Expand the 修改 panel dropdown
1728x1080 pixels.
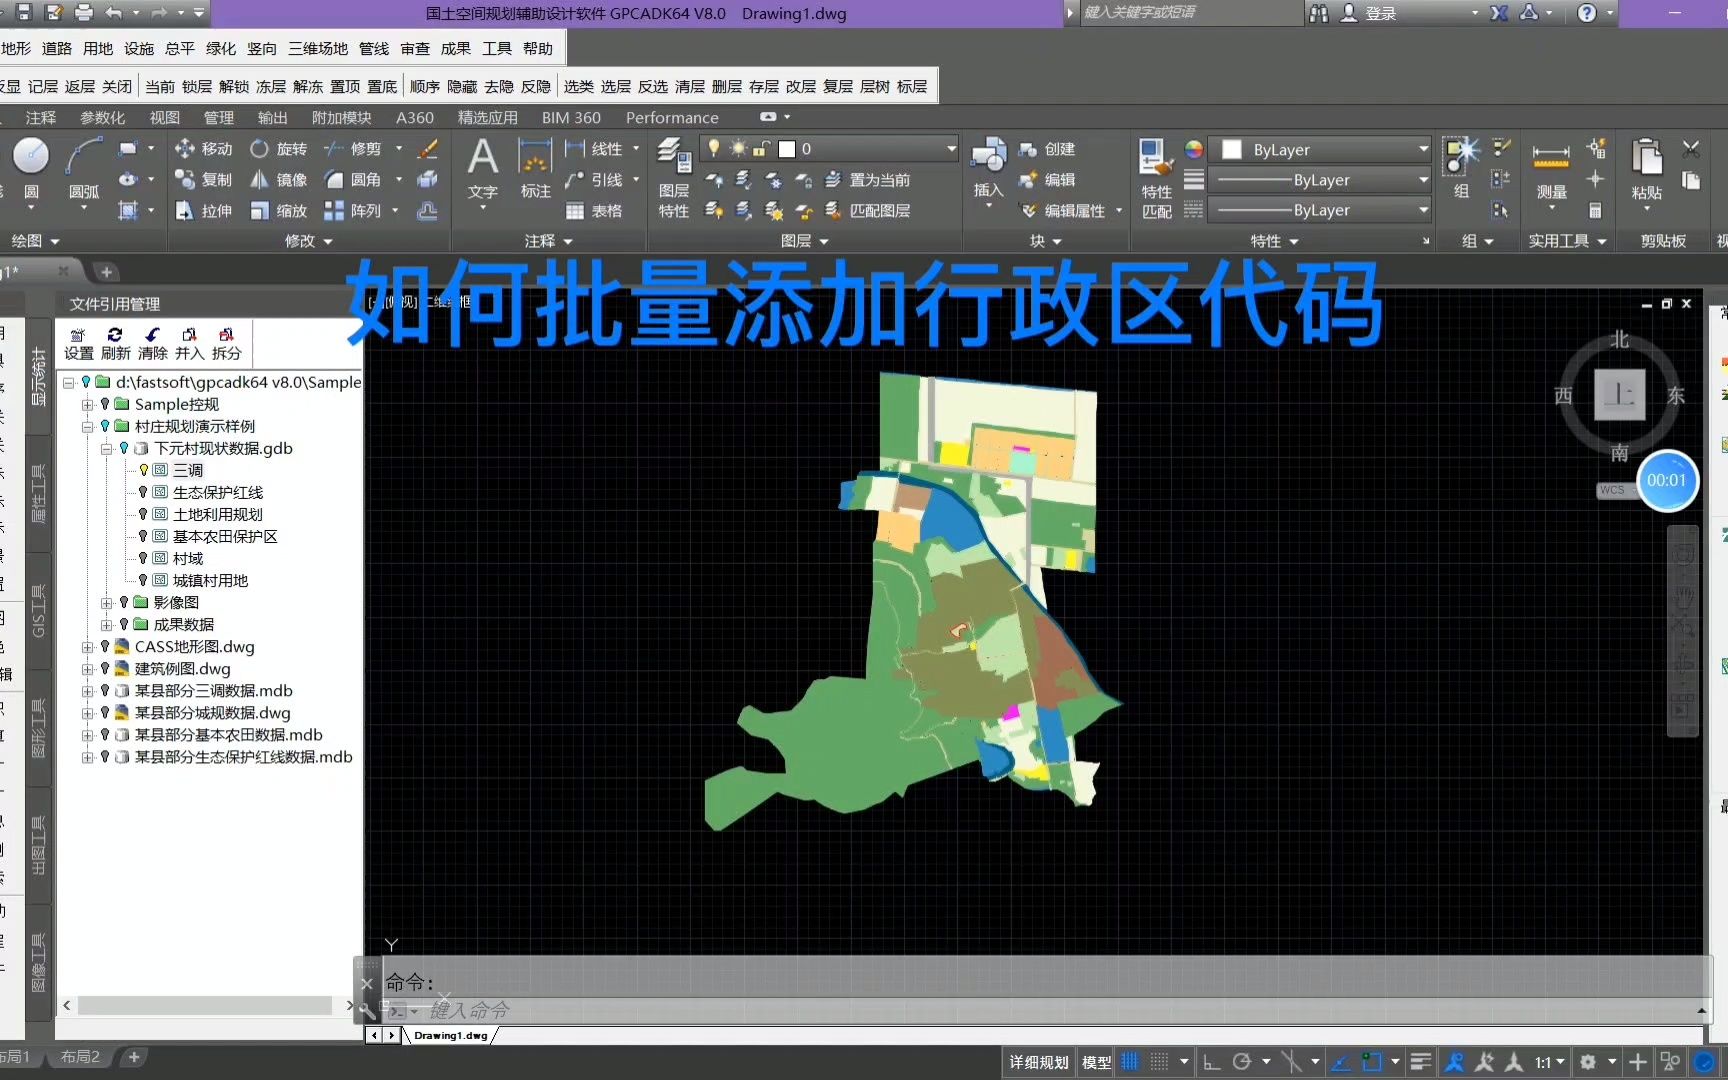click(308, 241)
